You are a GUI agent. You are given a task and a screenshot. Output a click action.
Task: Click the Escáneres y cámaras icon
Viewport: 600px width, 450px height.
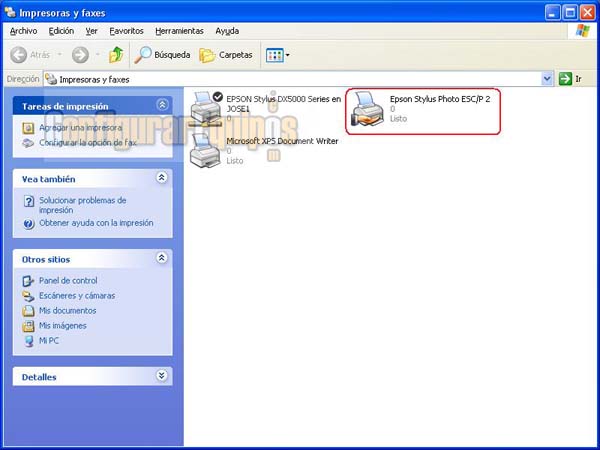[28, 296]
